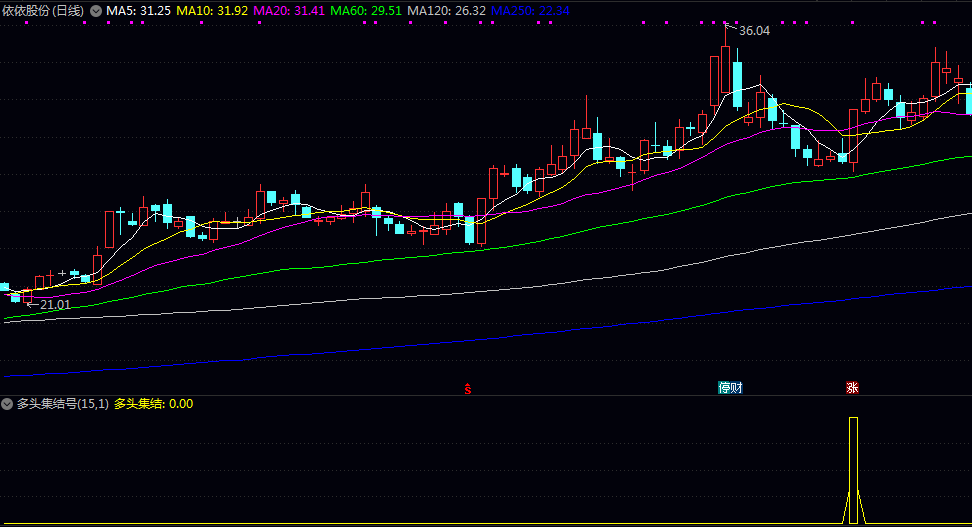This screenshot has width=972, height=527.
Task: Select the MA10: 31.92 yellow label
Action: click(212, 10)
